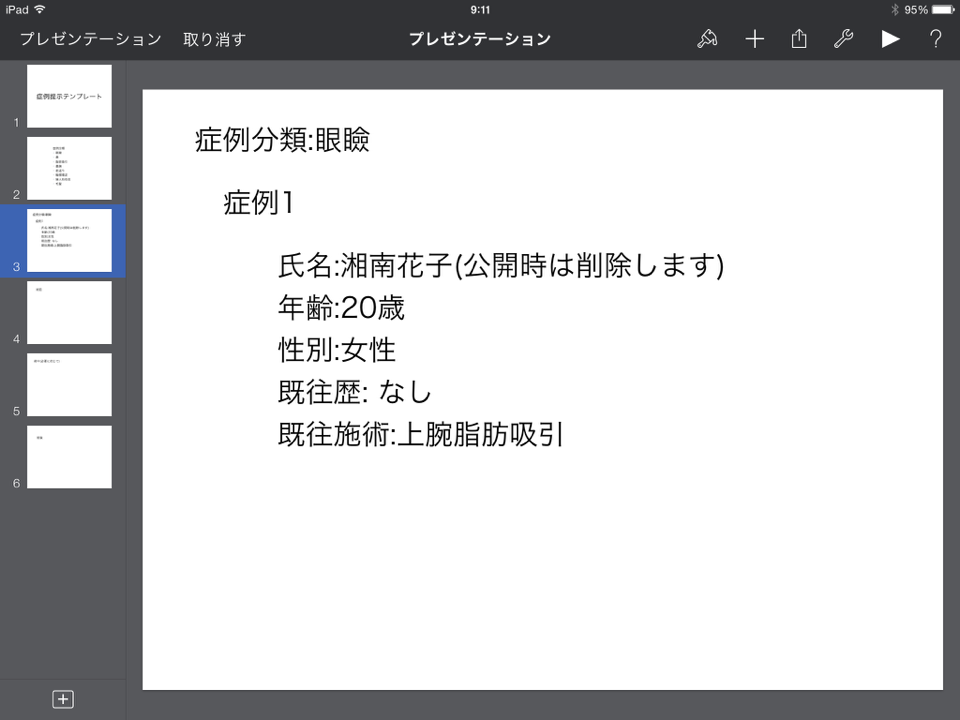
Task: Select slide 5 thumbnail in navigator
Action: click(69, 384)
